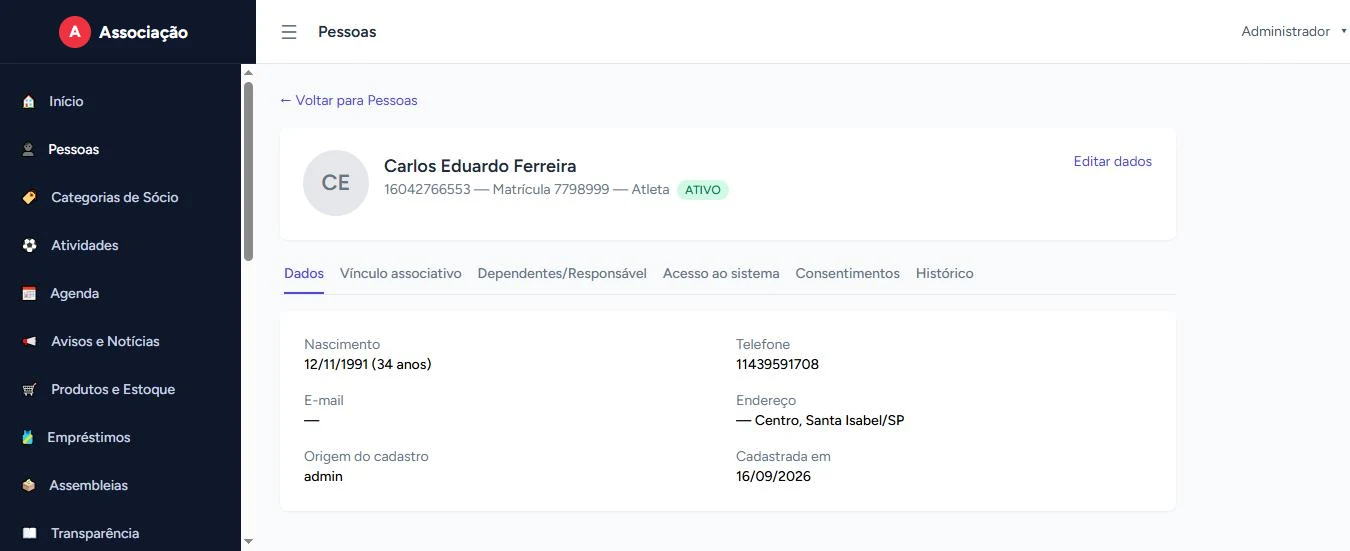Image resolution: width=1350 pixels, height=551 pixels.
Task: Click the Categorias de Sócio tag icon
Action: [29, 197]
